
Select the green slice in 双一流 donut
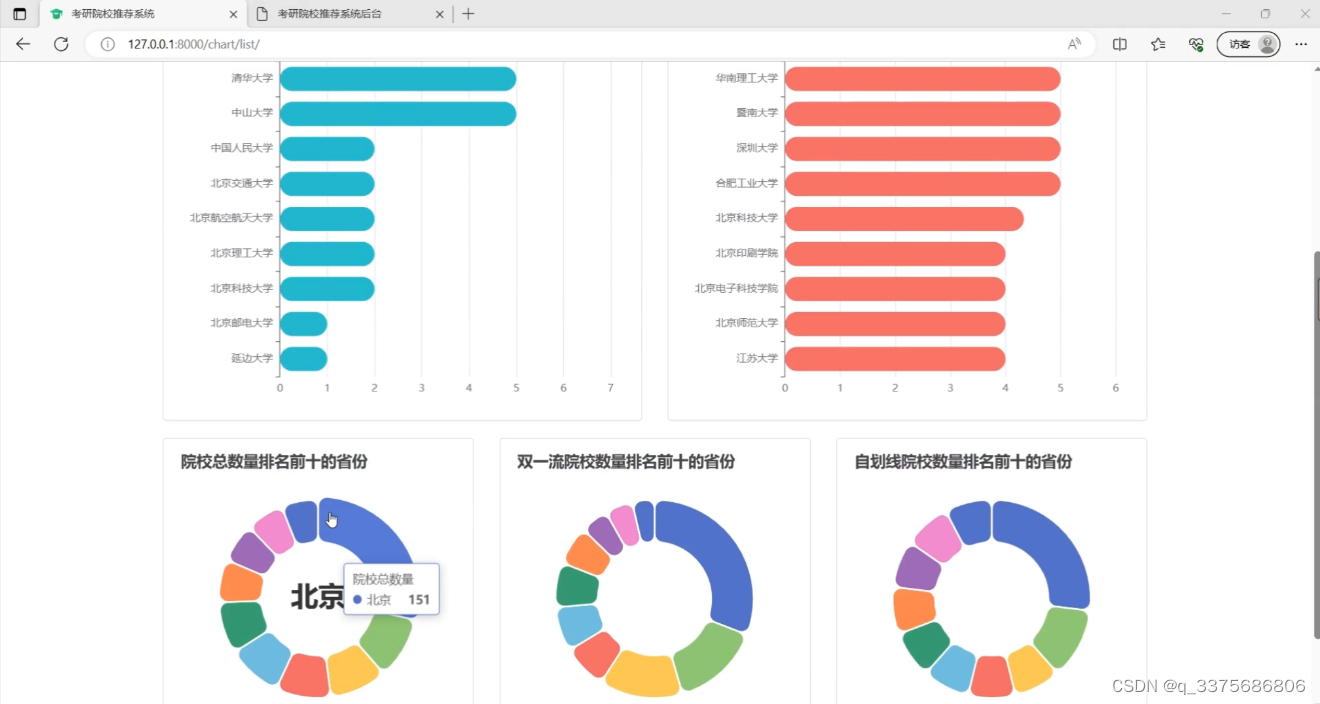click(710, 656)
